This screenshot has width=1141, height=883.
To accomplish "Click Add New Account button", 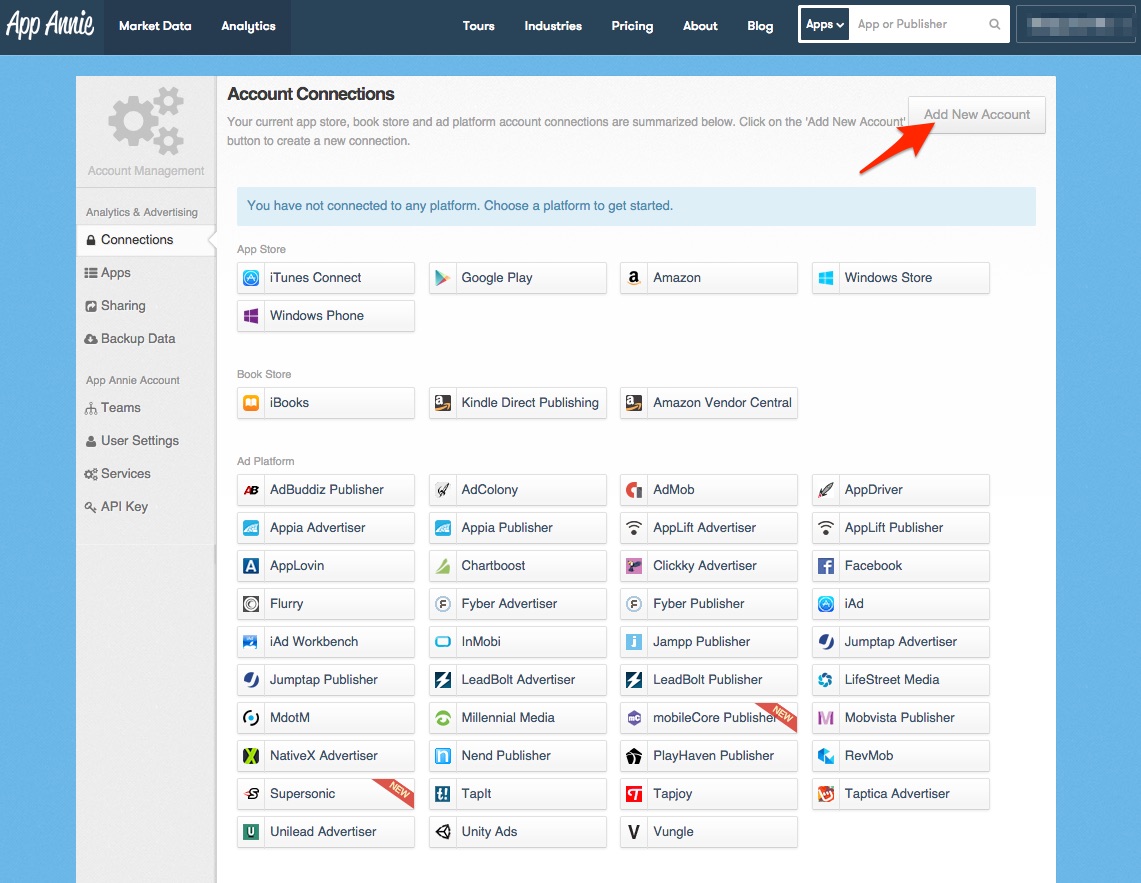I will 976,115.
